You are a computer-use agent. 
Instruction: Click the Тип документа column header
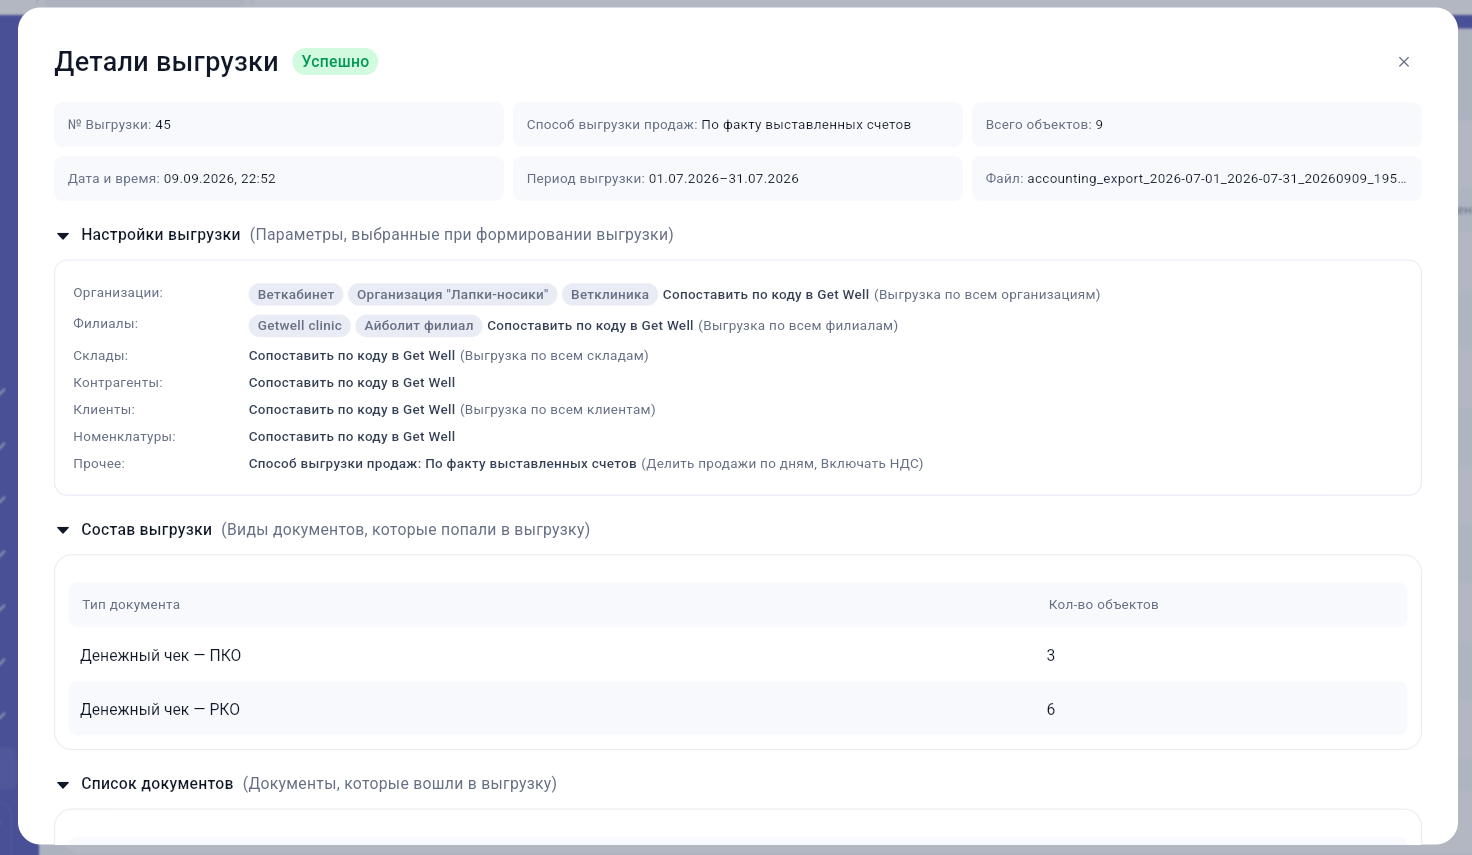pos(131,605)
